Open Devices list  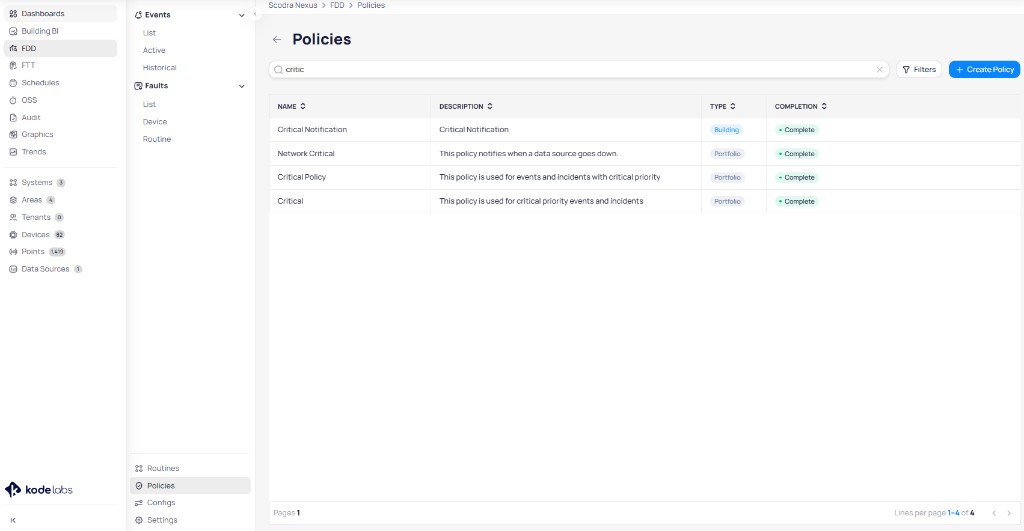(35, 234)
